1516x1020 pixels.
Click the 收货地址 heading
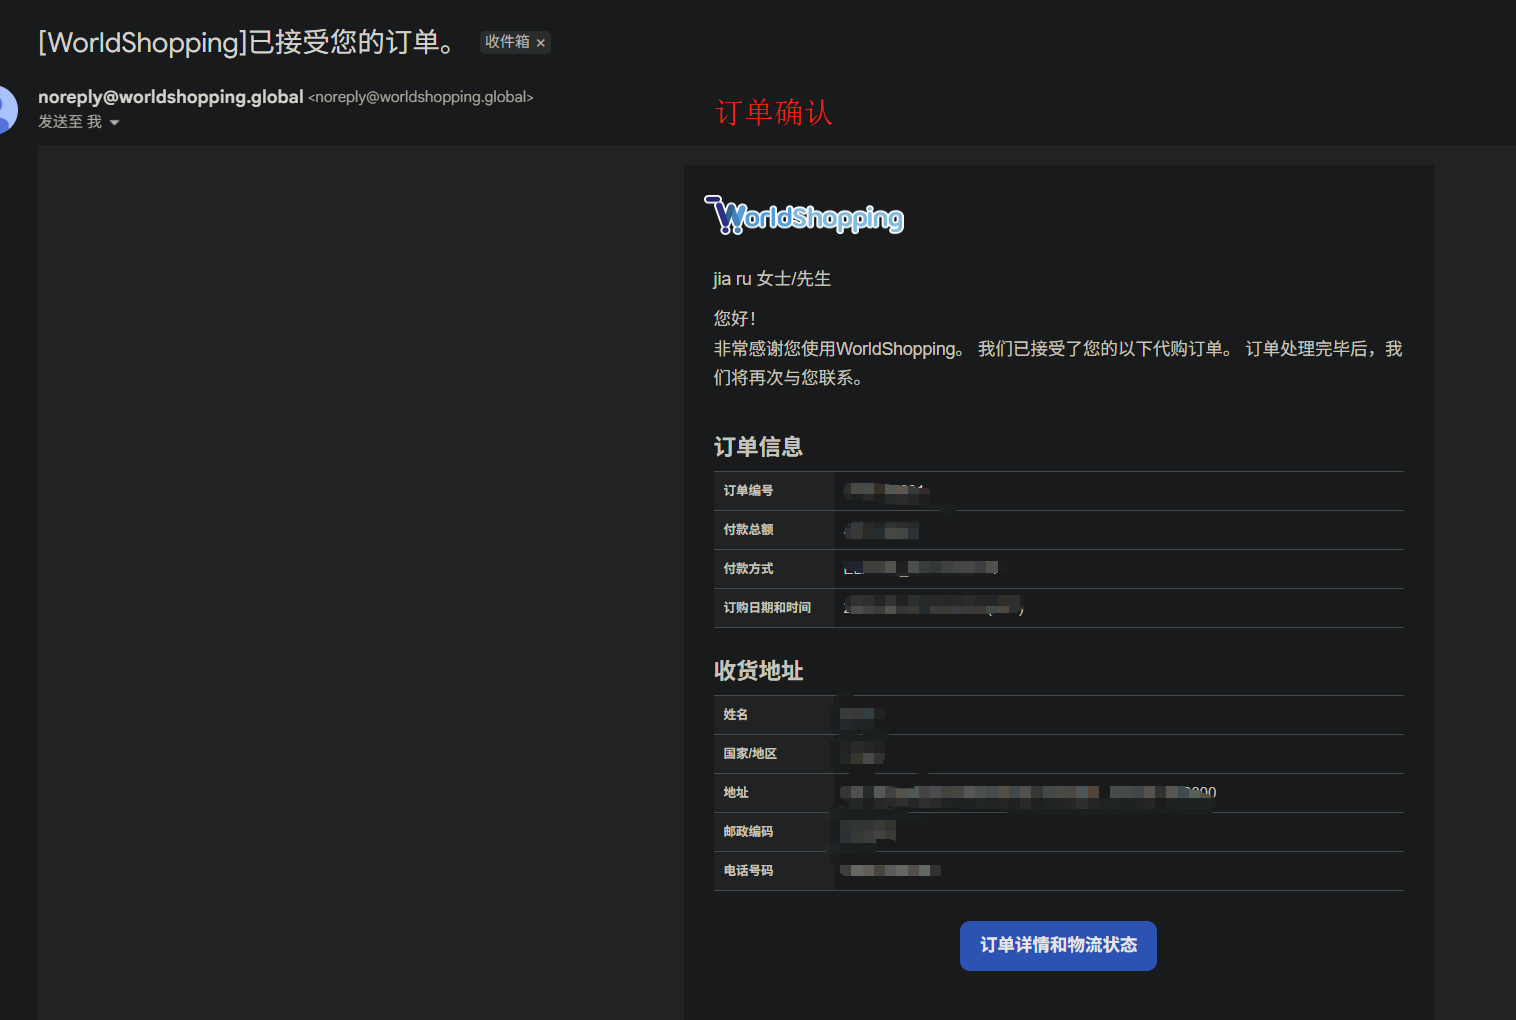pos(759,671)
